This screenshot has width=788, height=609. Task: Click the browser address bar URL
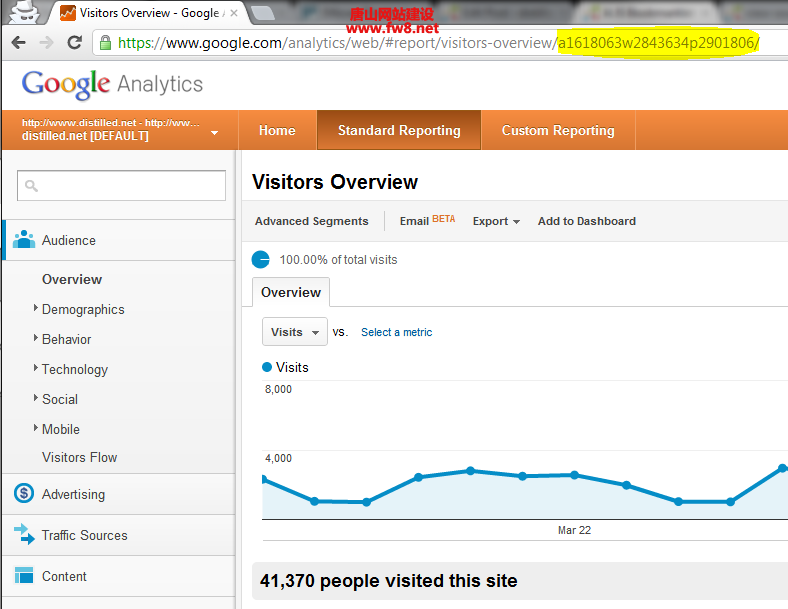coord(438,43)
